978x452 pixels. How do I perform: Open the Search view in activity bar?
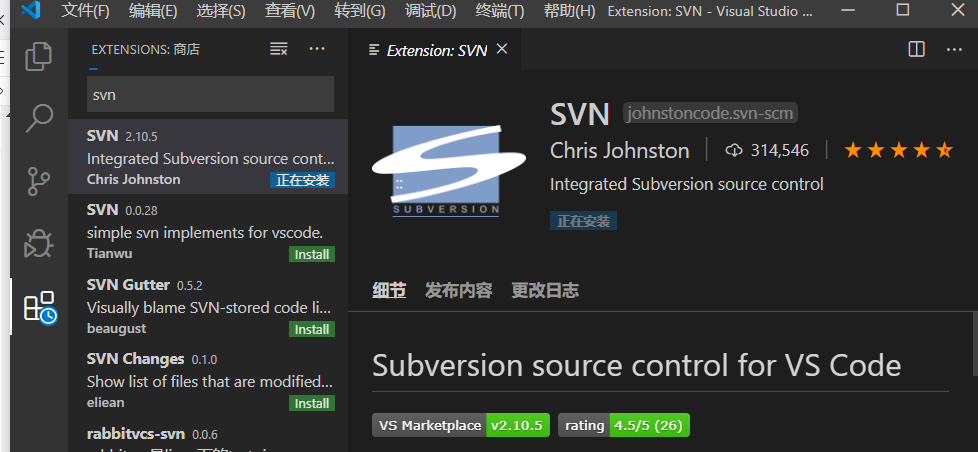39,118
